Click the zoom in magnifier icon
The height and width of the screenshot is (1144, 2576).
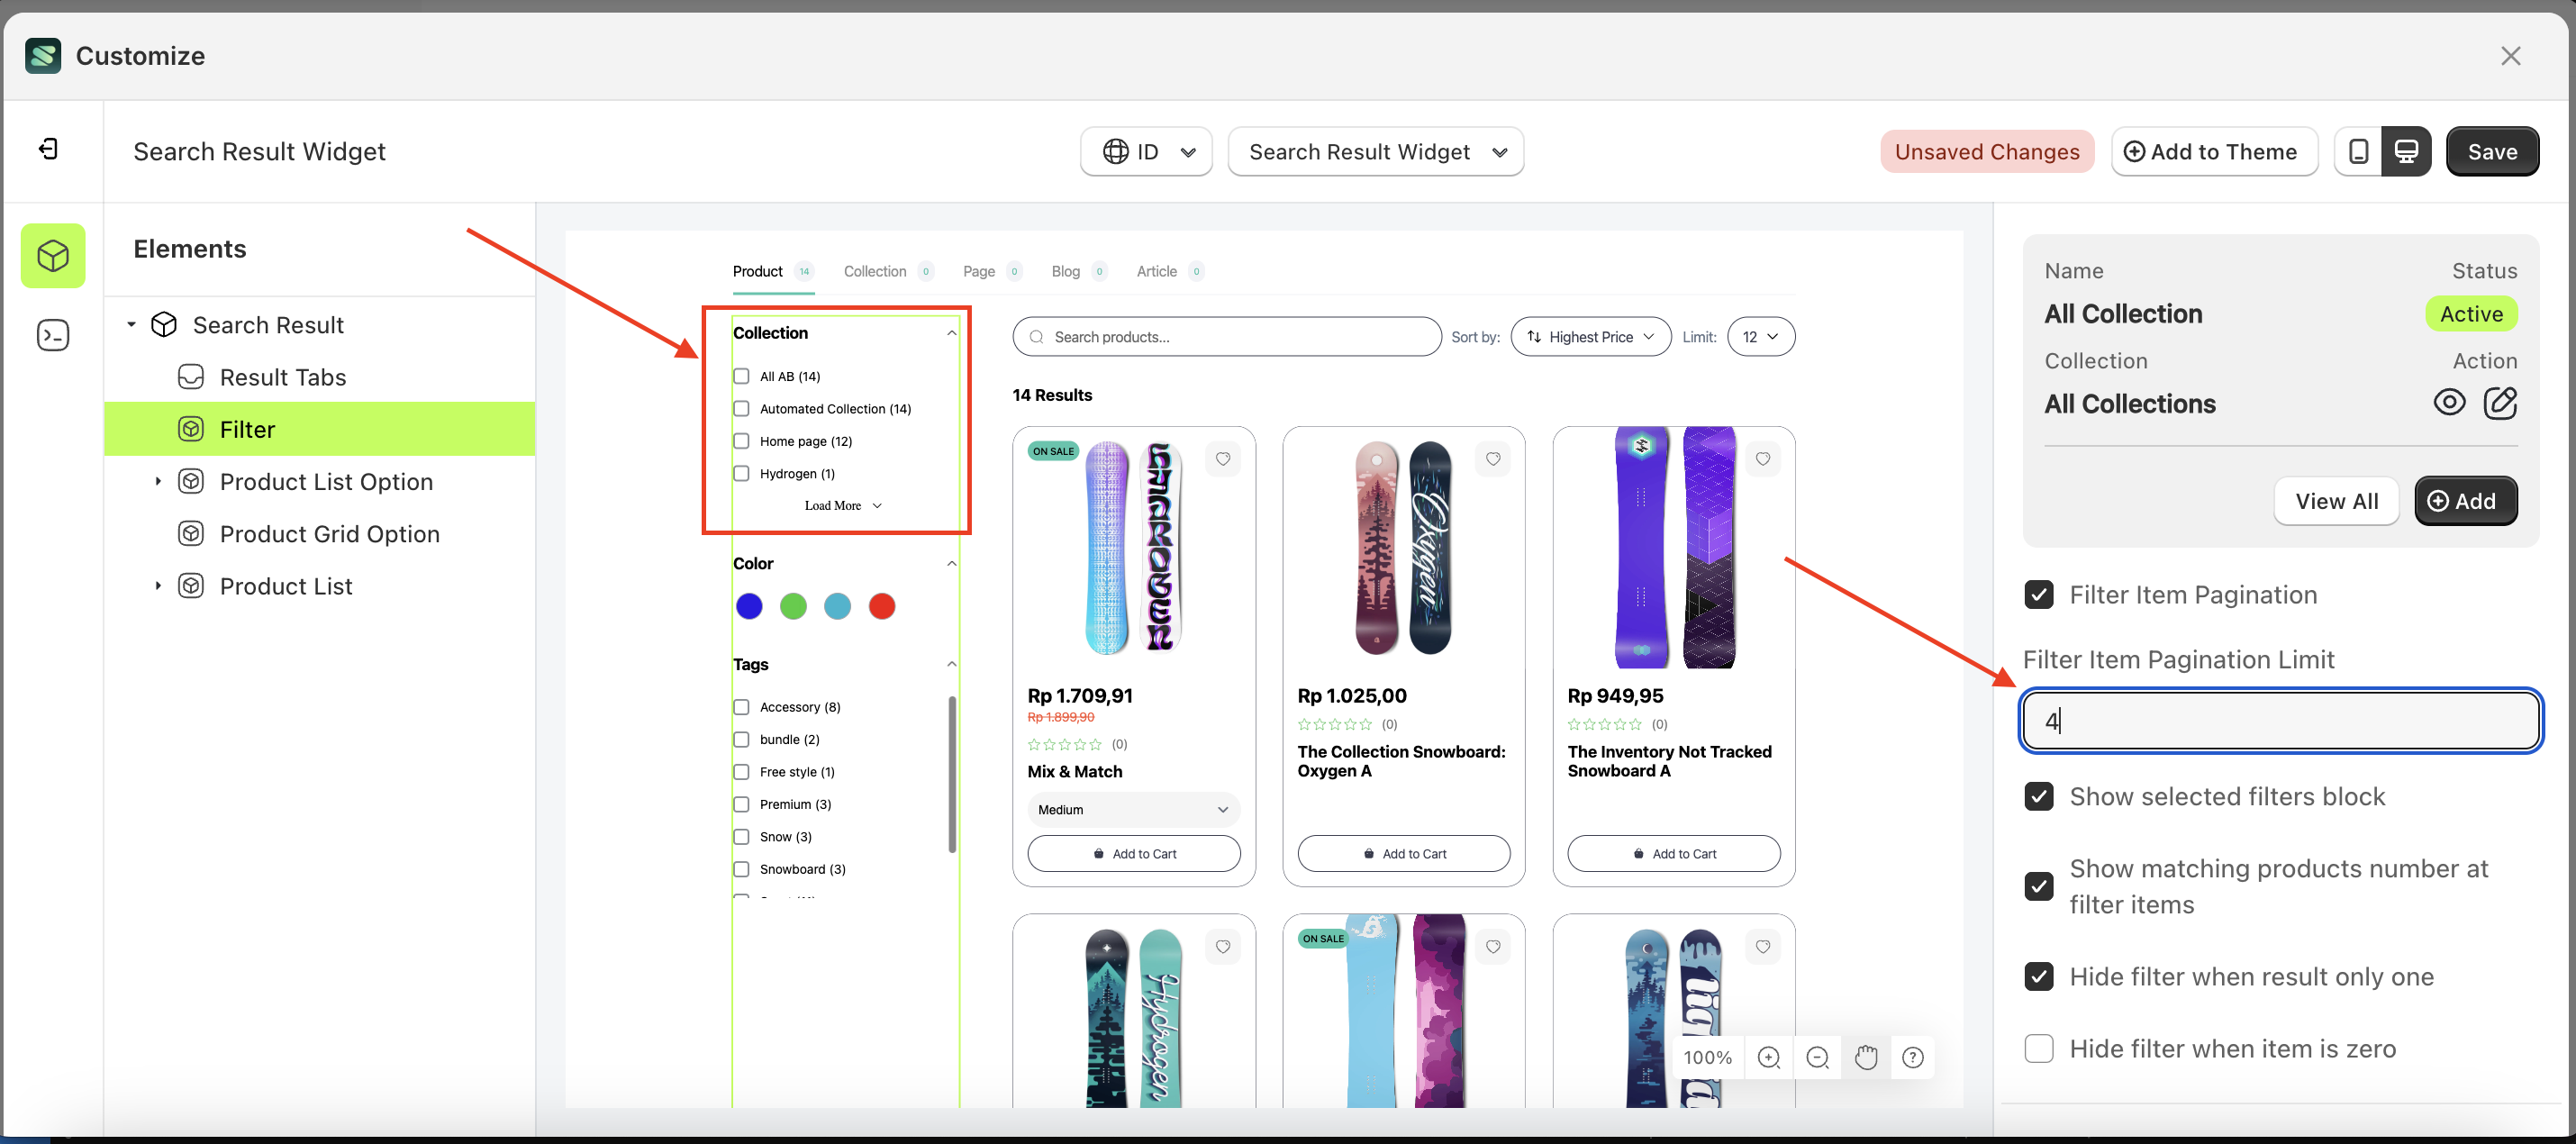coord(1768,1057)
